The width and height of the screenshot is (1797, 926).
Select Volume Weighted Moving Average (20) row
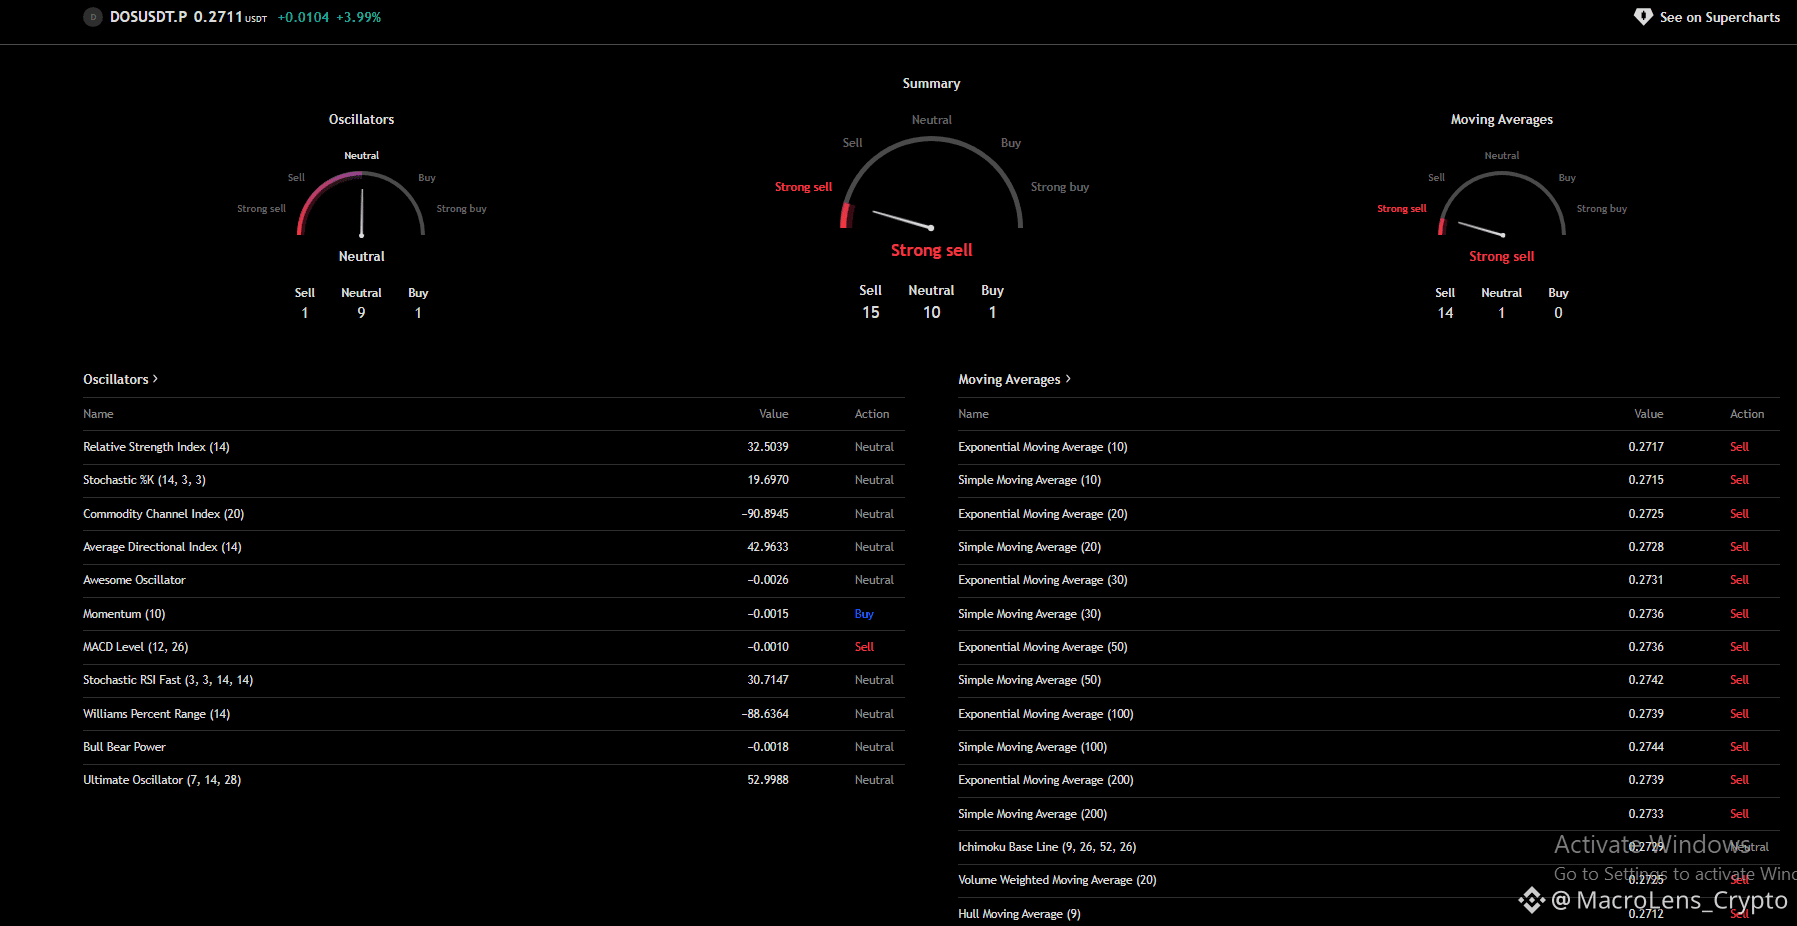coord(1369,880)
